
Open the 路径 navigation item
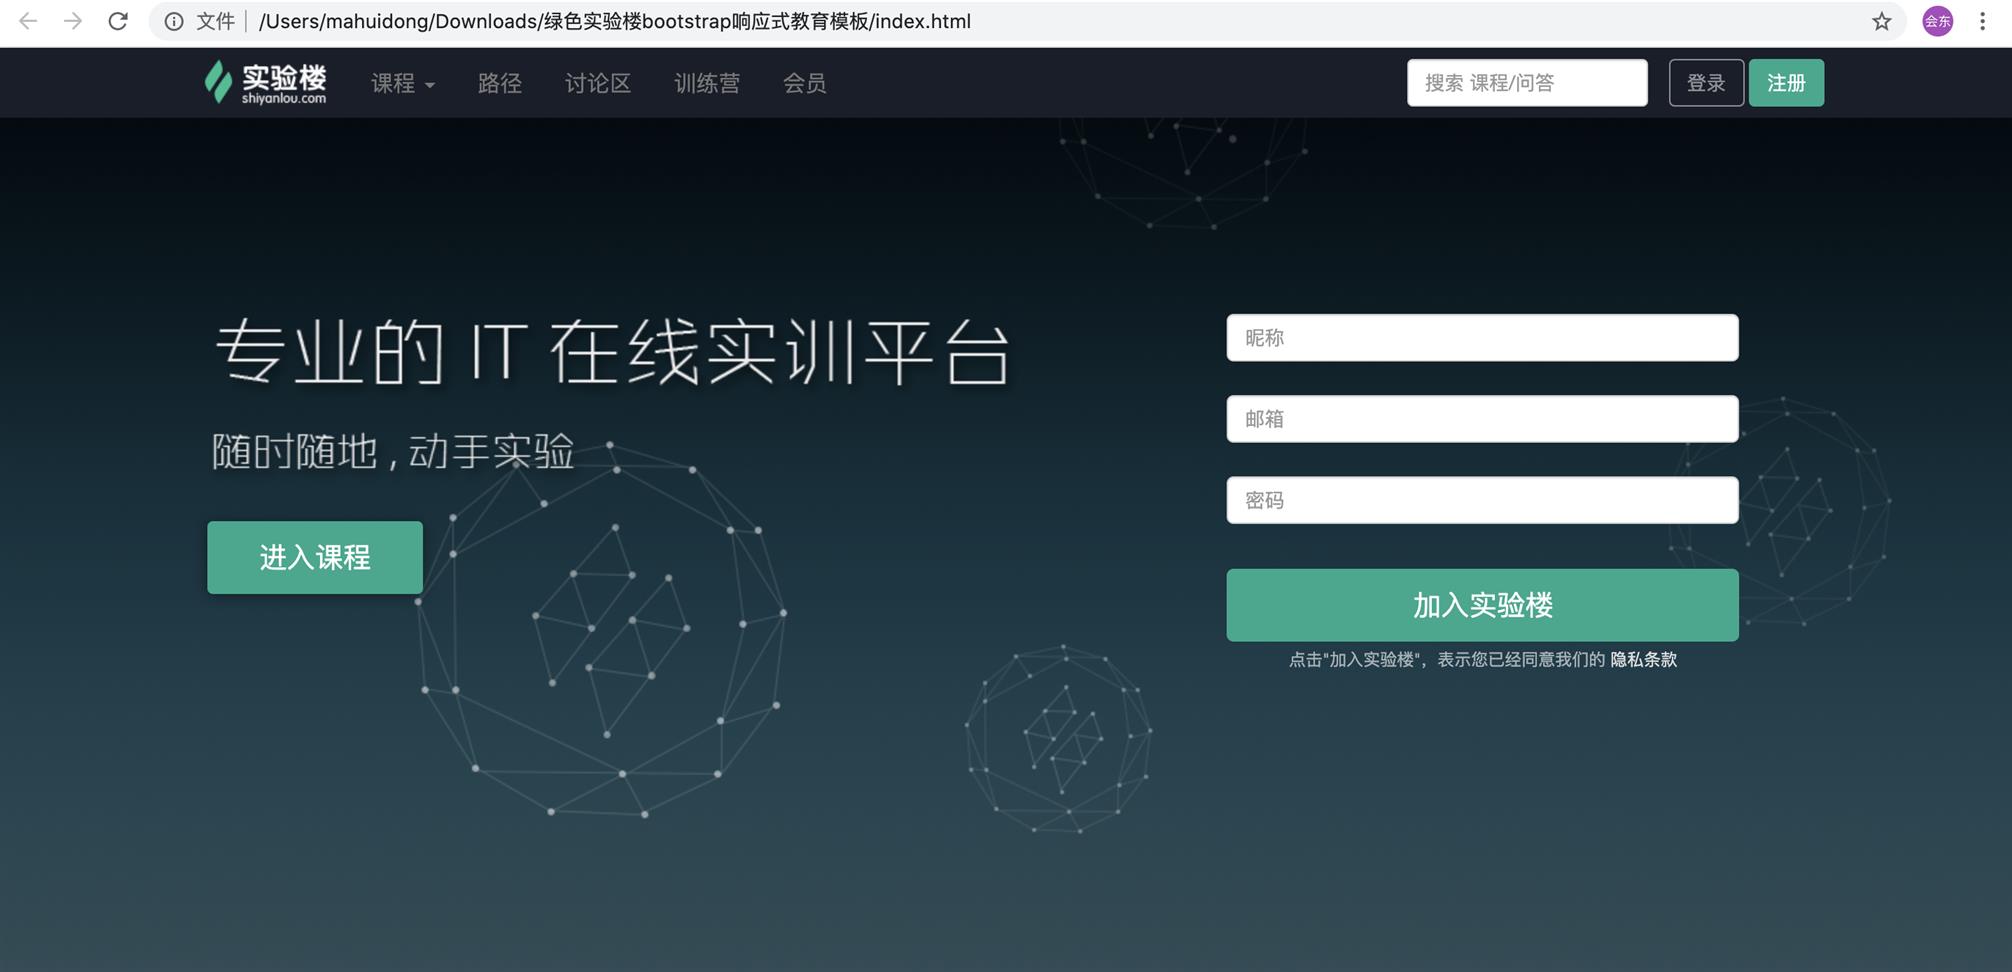[x=499, y=83]
